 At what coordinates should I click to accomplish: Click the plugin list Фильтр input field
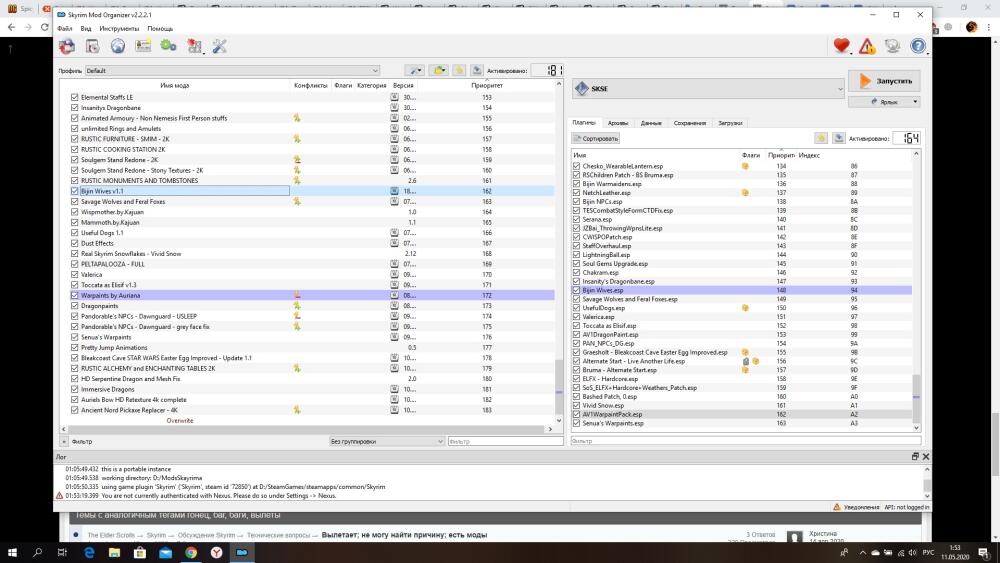tap(746, 441)
